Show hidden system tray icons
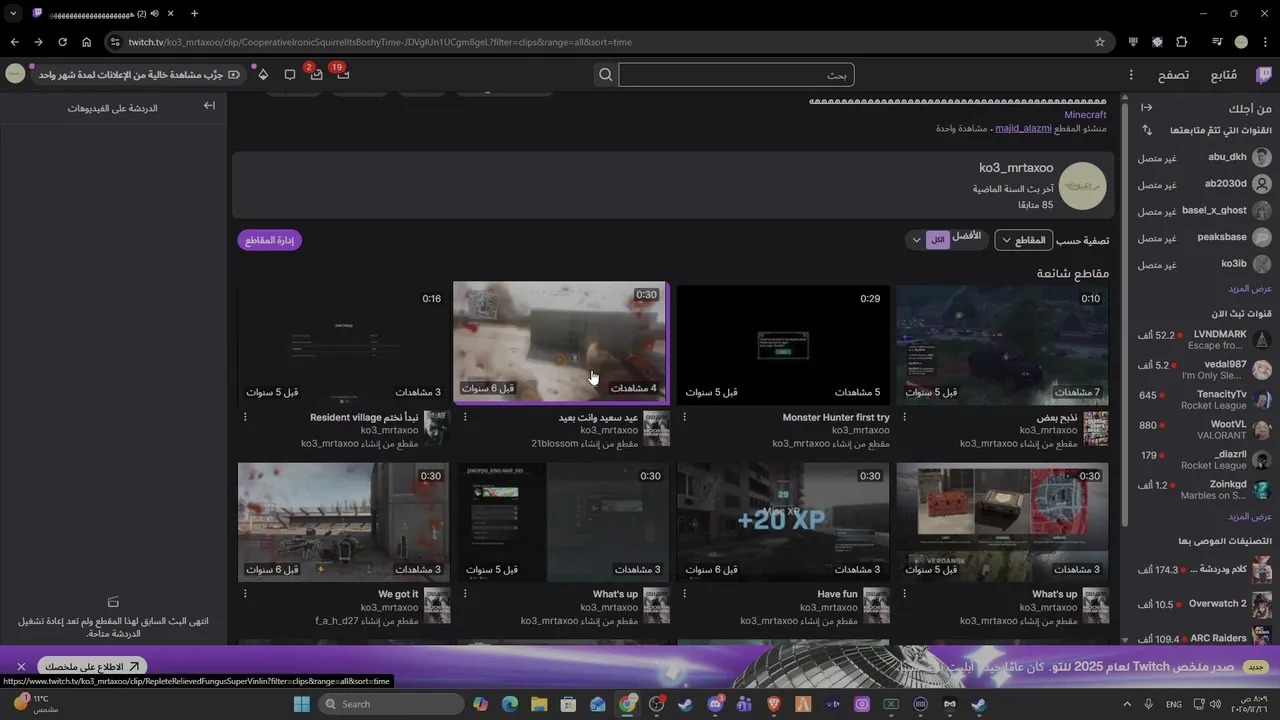Viewport: 1280px width, 720px height. point(1127,704)
